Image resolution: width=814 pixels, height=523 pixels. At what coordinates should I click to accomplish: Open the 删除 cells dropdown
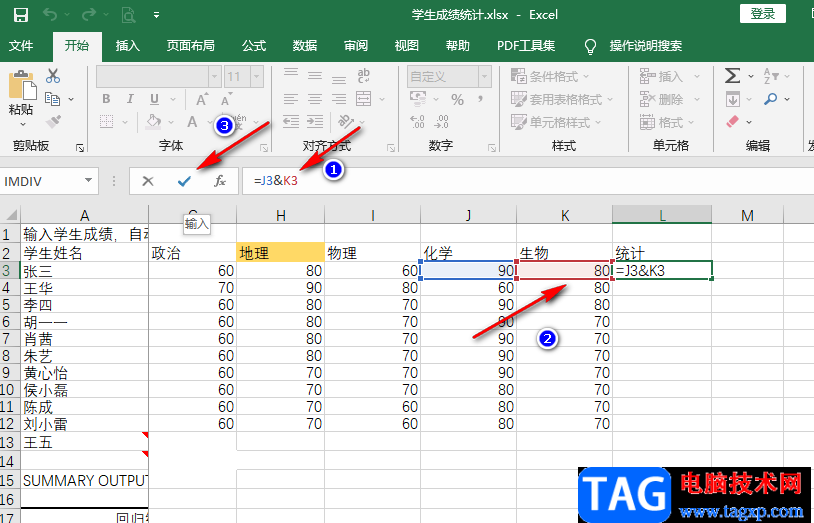(x=670, y=99)
